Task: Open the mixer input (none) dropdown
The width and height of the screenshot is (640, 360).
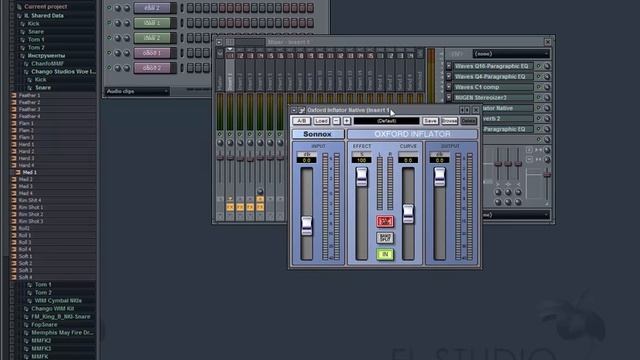Action: pyautogui.click(x=511, y=53)
